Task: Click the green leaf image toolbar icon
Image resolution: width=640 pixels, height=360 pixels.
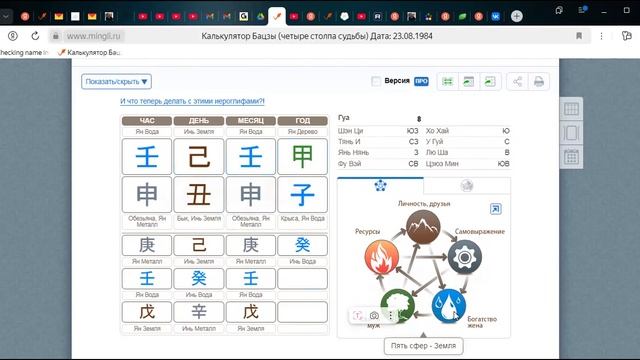Action: [x=490, y=81]
